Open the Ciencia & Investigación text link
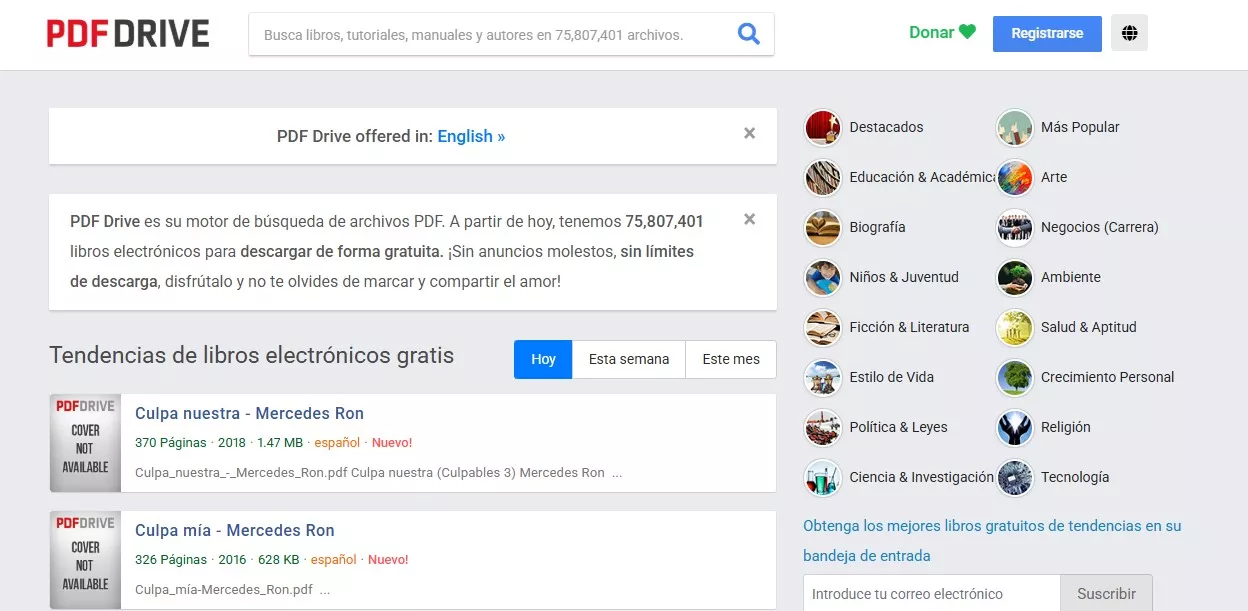1248x611 pixels. tap(922, 477)
